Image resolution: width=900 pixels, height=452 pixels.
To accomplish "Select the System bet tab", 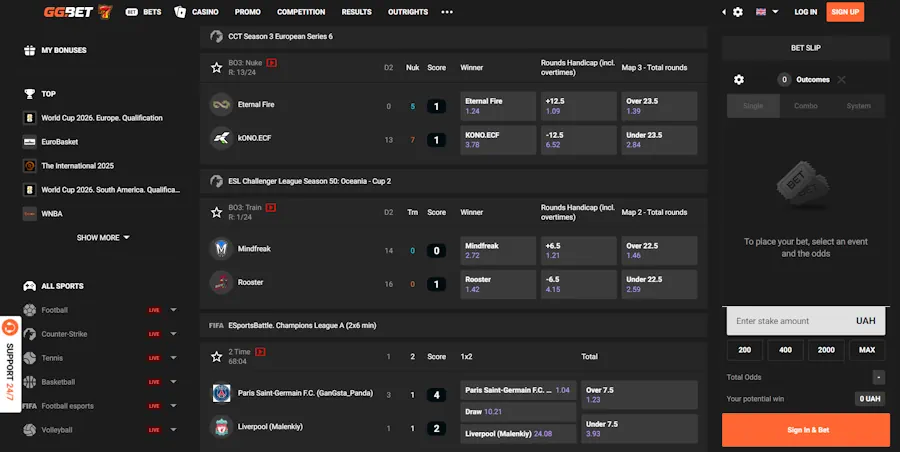I will (858, 106).
